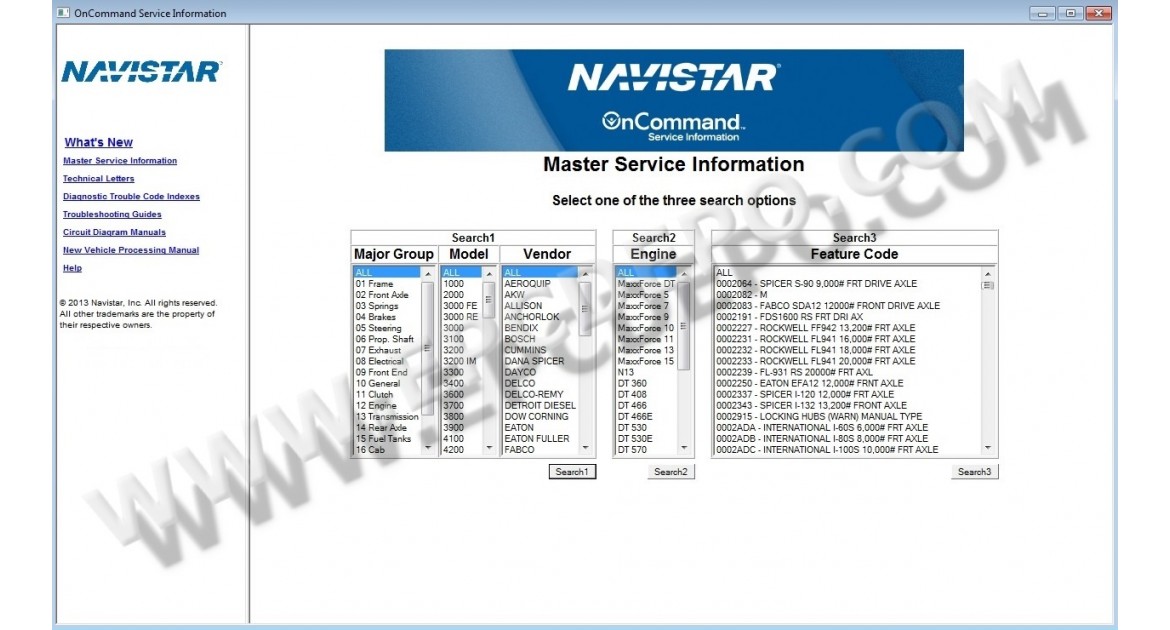The width and height of the screenshot is (1170, 630).
Task: Select ALL in the Engine list
Action: coord(646,272)
